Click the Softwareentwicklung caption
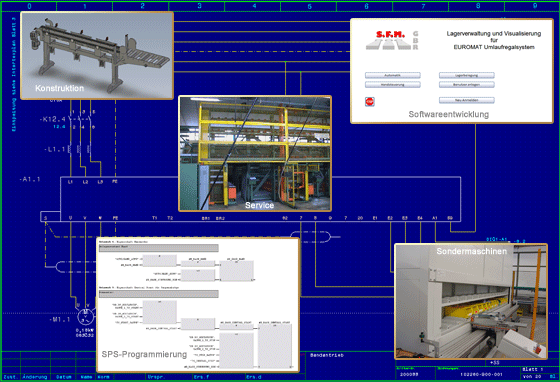The height and width of the screenshot is (382, 560). point(449,114)
